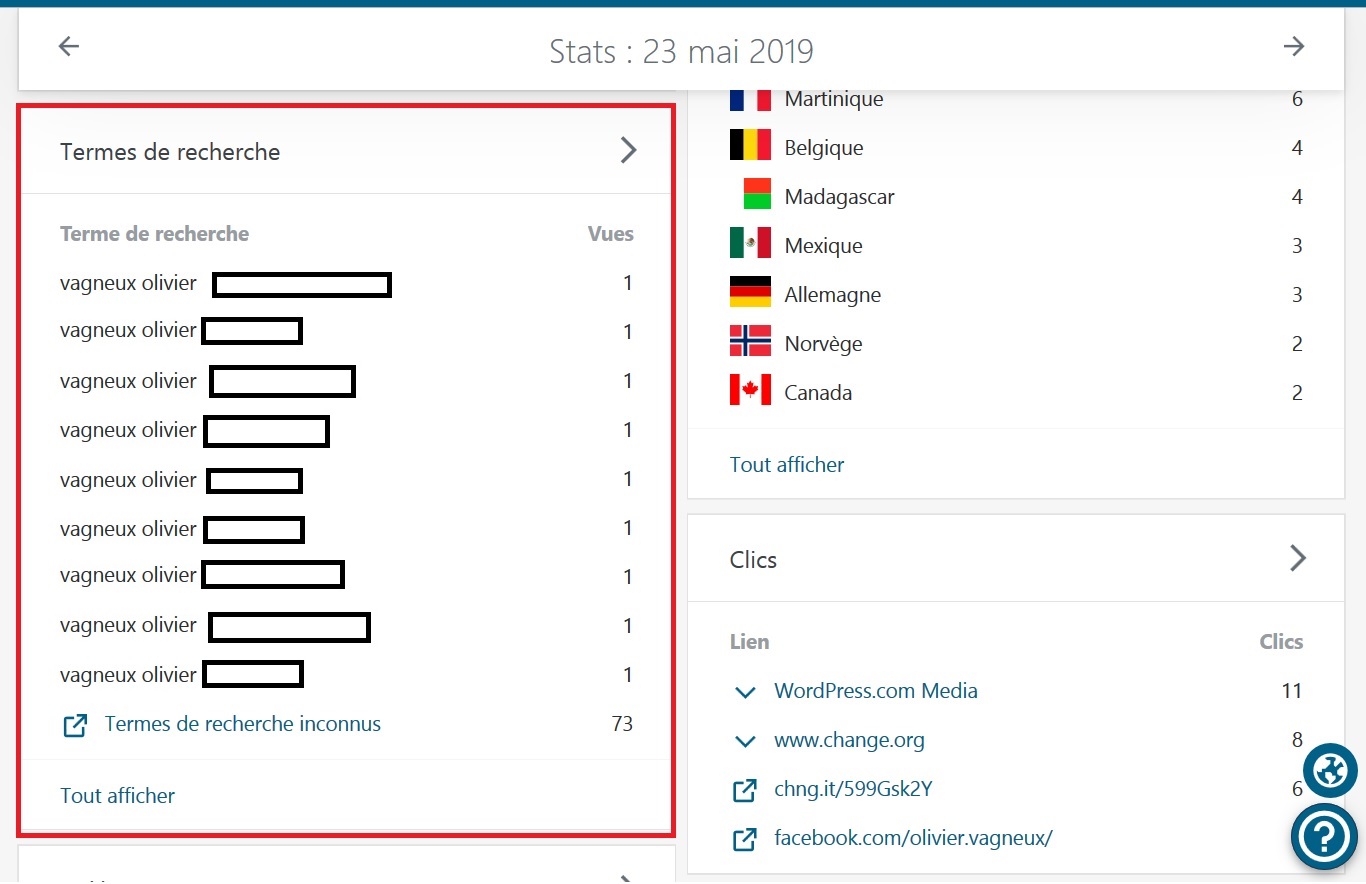
Task: Expand the WordPress.com Media row chevron
Action: (744, 692)
